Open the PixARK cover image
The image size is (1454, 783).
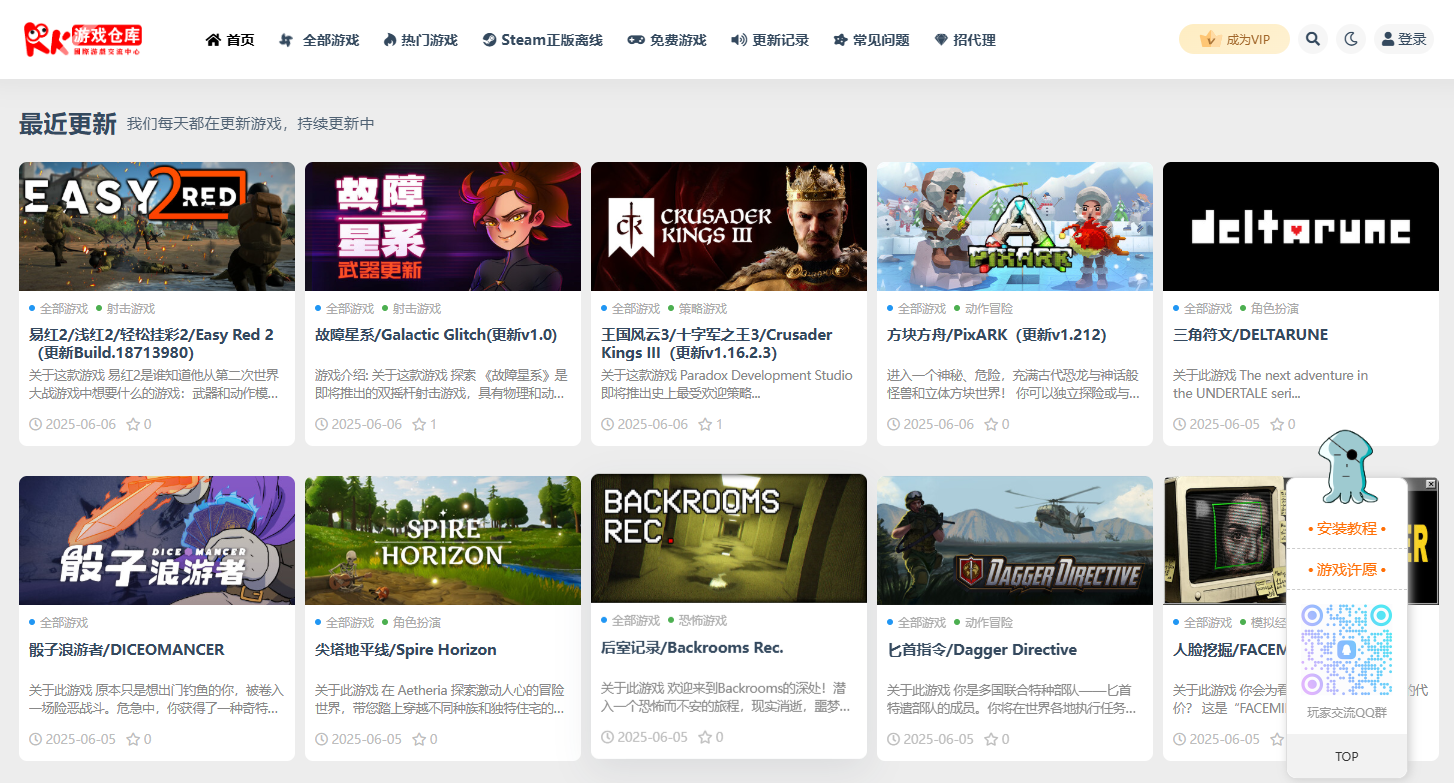pos(1015,226)
